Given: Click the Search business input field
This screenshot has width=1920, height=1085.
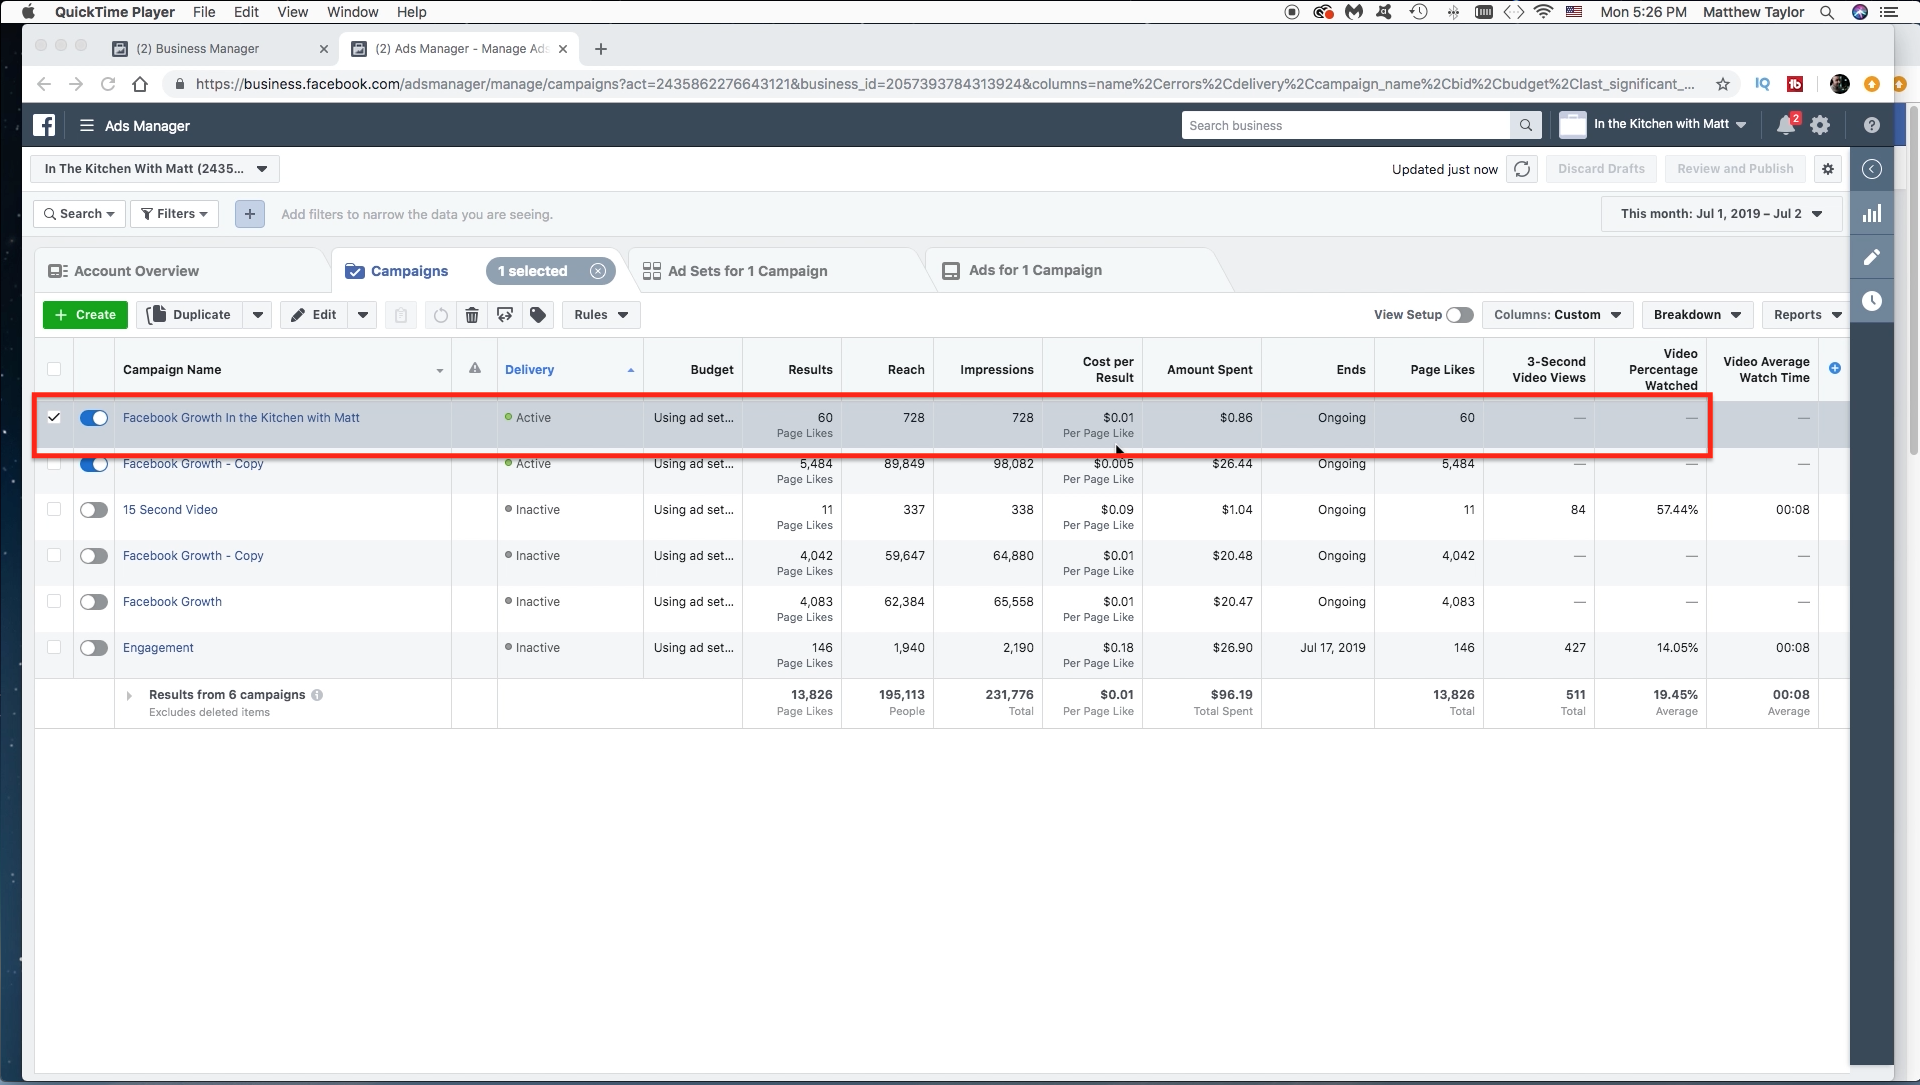Looking at the screenshot, I should click(x=1346, y=125).
